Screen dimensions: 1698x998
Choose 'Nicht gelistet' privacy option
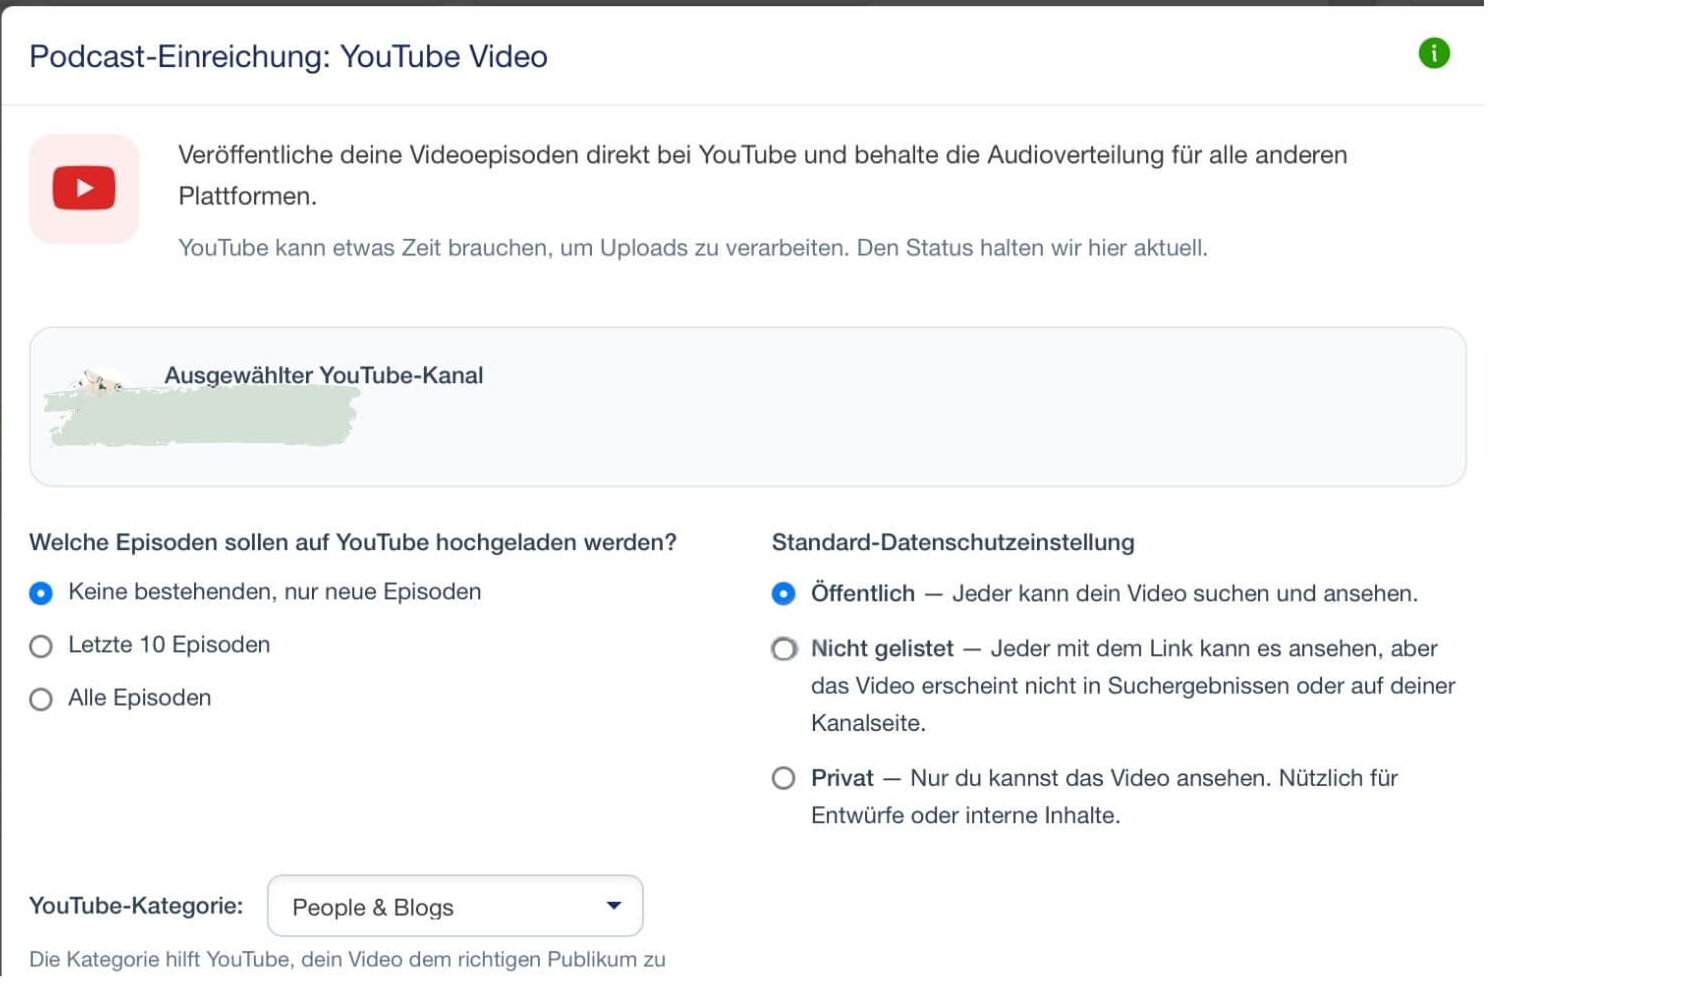point(784,649)
